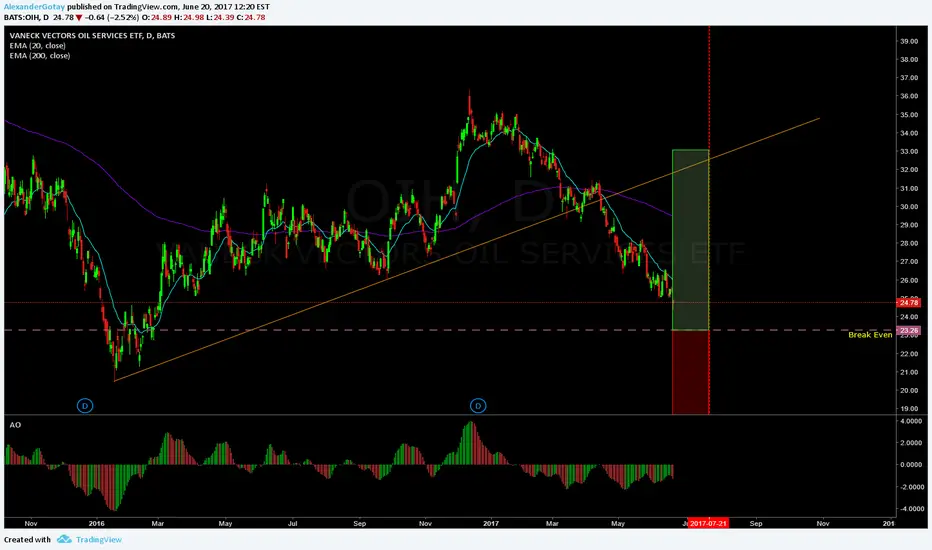
Task: Click the 2017 time axis label
Action: point(491,523)
